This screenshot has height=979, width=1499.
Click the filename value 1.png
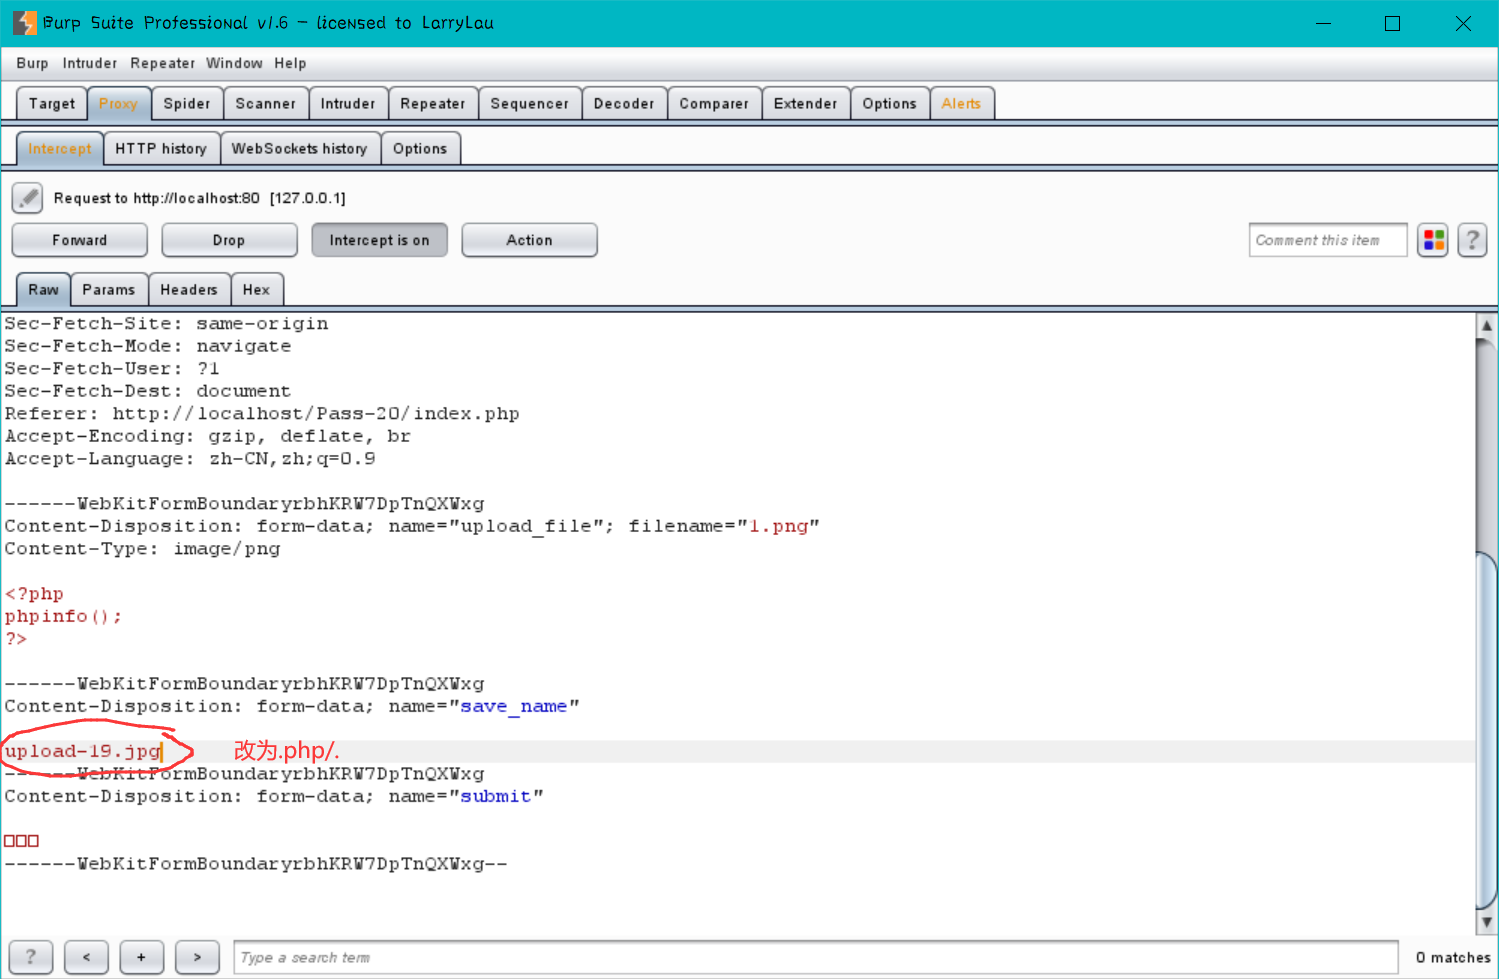tap(779, 526)
